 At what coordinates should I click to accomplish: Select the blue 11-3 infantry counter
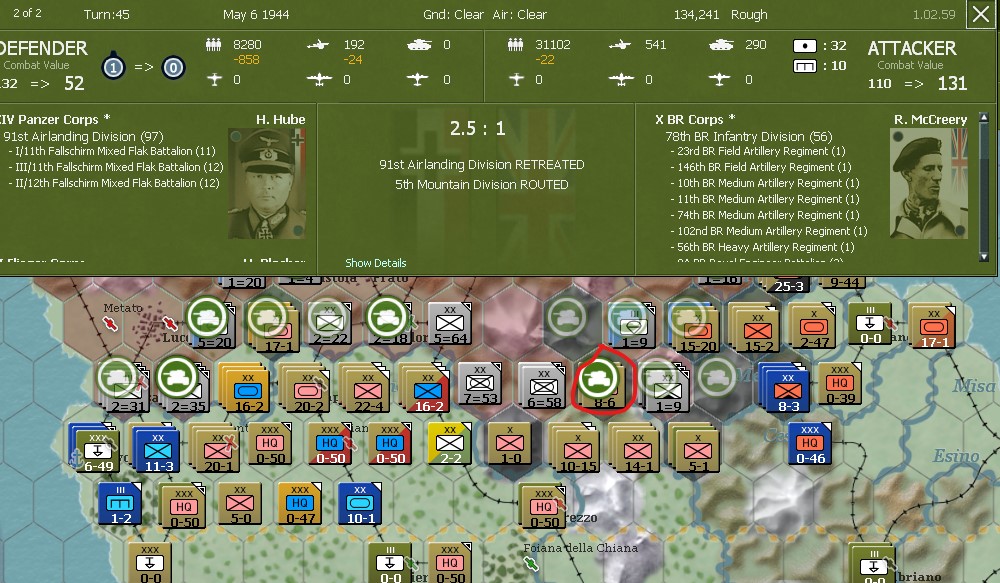[157, 449]
